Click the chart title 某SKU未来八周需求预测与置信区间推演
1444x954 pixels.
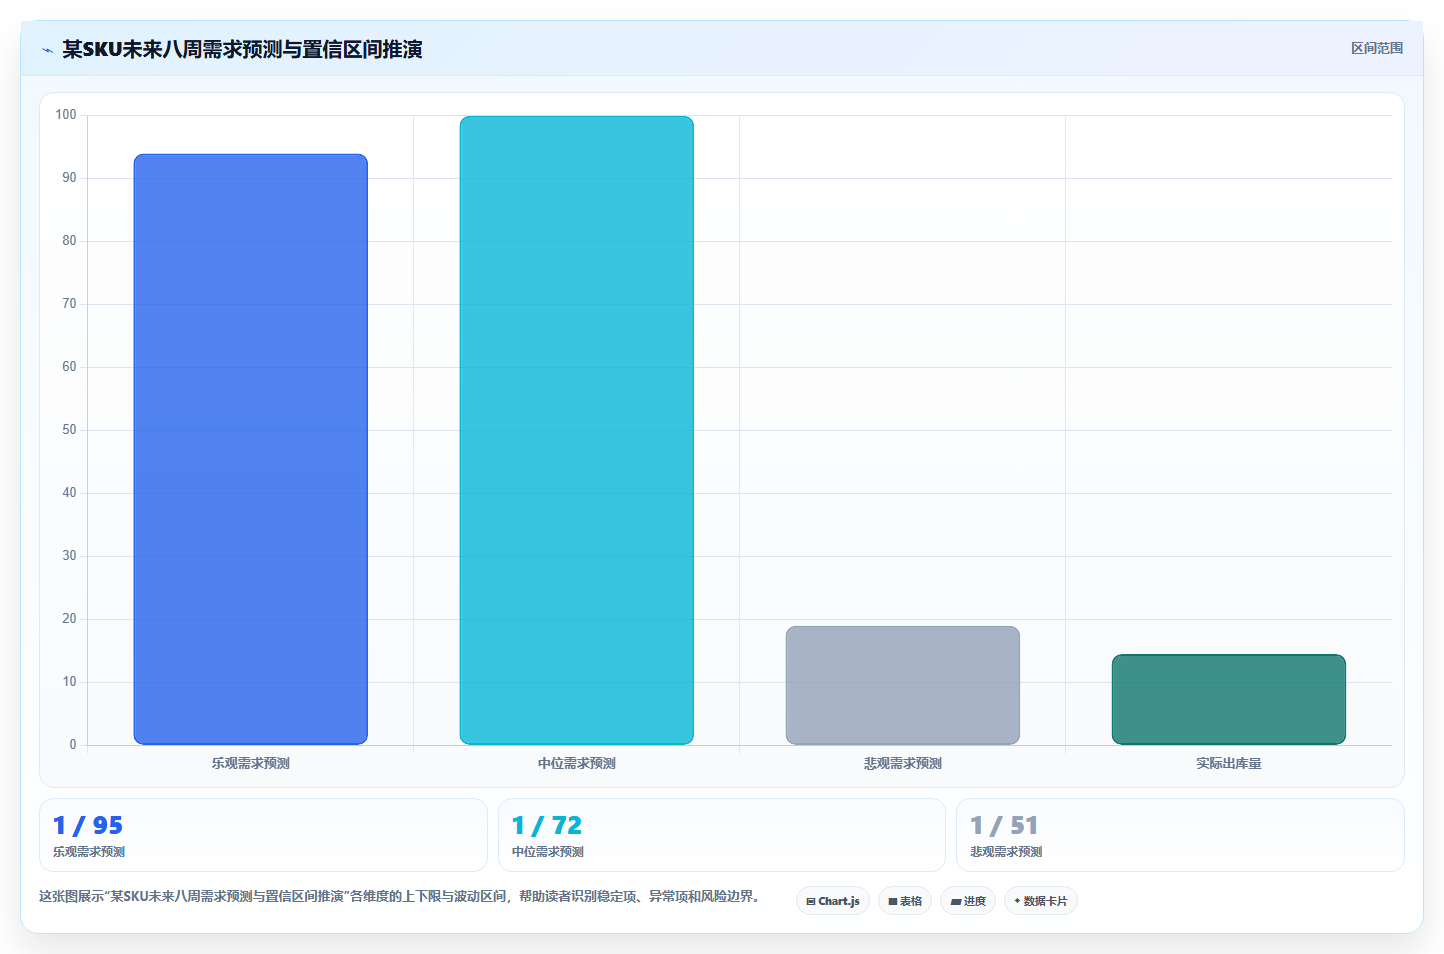click(242, 49)
